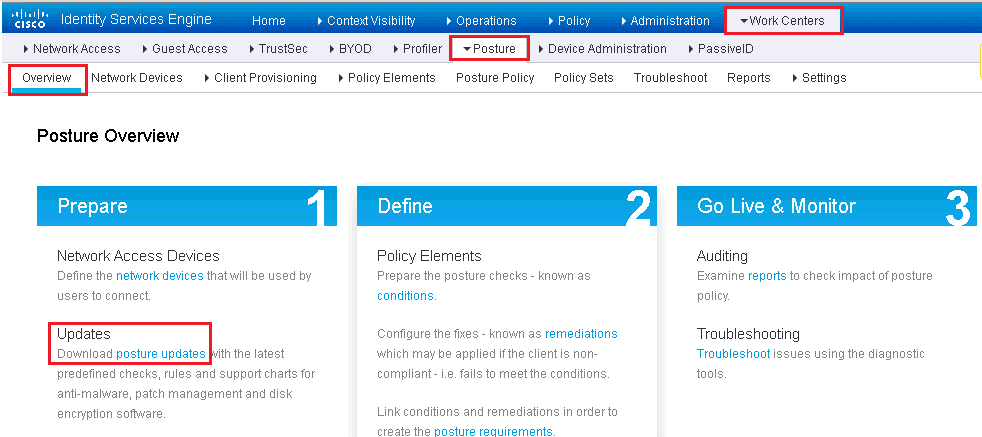This screenshot has width=982, height=437.
Task: Click the Updates heading text
Action: 84,334
